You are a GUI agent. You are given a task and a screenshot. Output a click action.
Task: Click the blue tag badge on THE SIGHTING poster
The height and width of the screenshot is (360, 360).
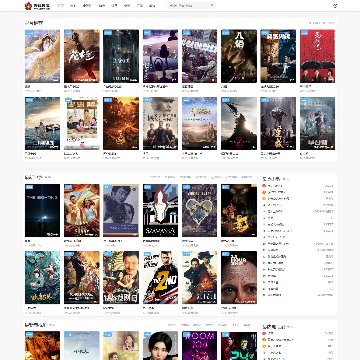click(29, 187)
